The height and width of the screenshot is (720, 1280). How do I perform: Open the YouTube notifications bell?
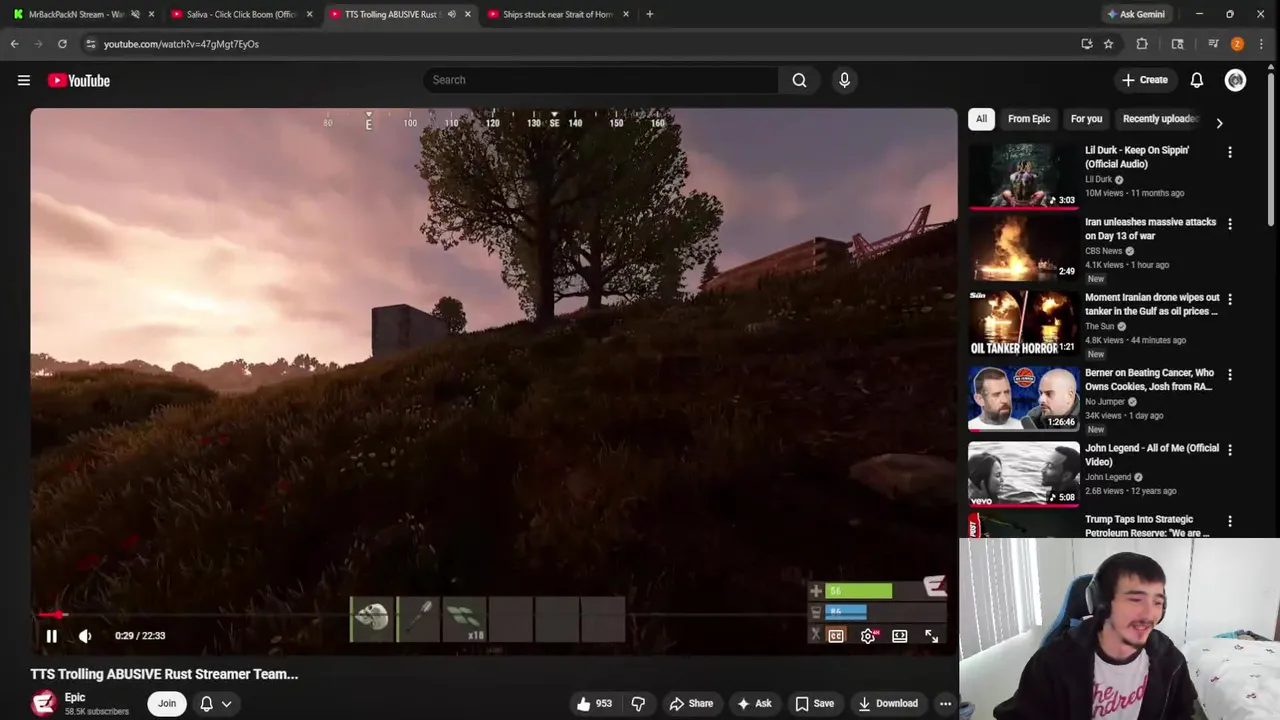pyautogui.click(x=1196, y=80)
